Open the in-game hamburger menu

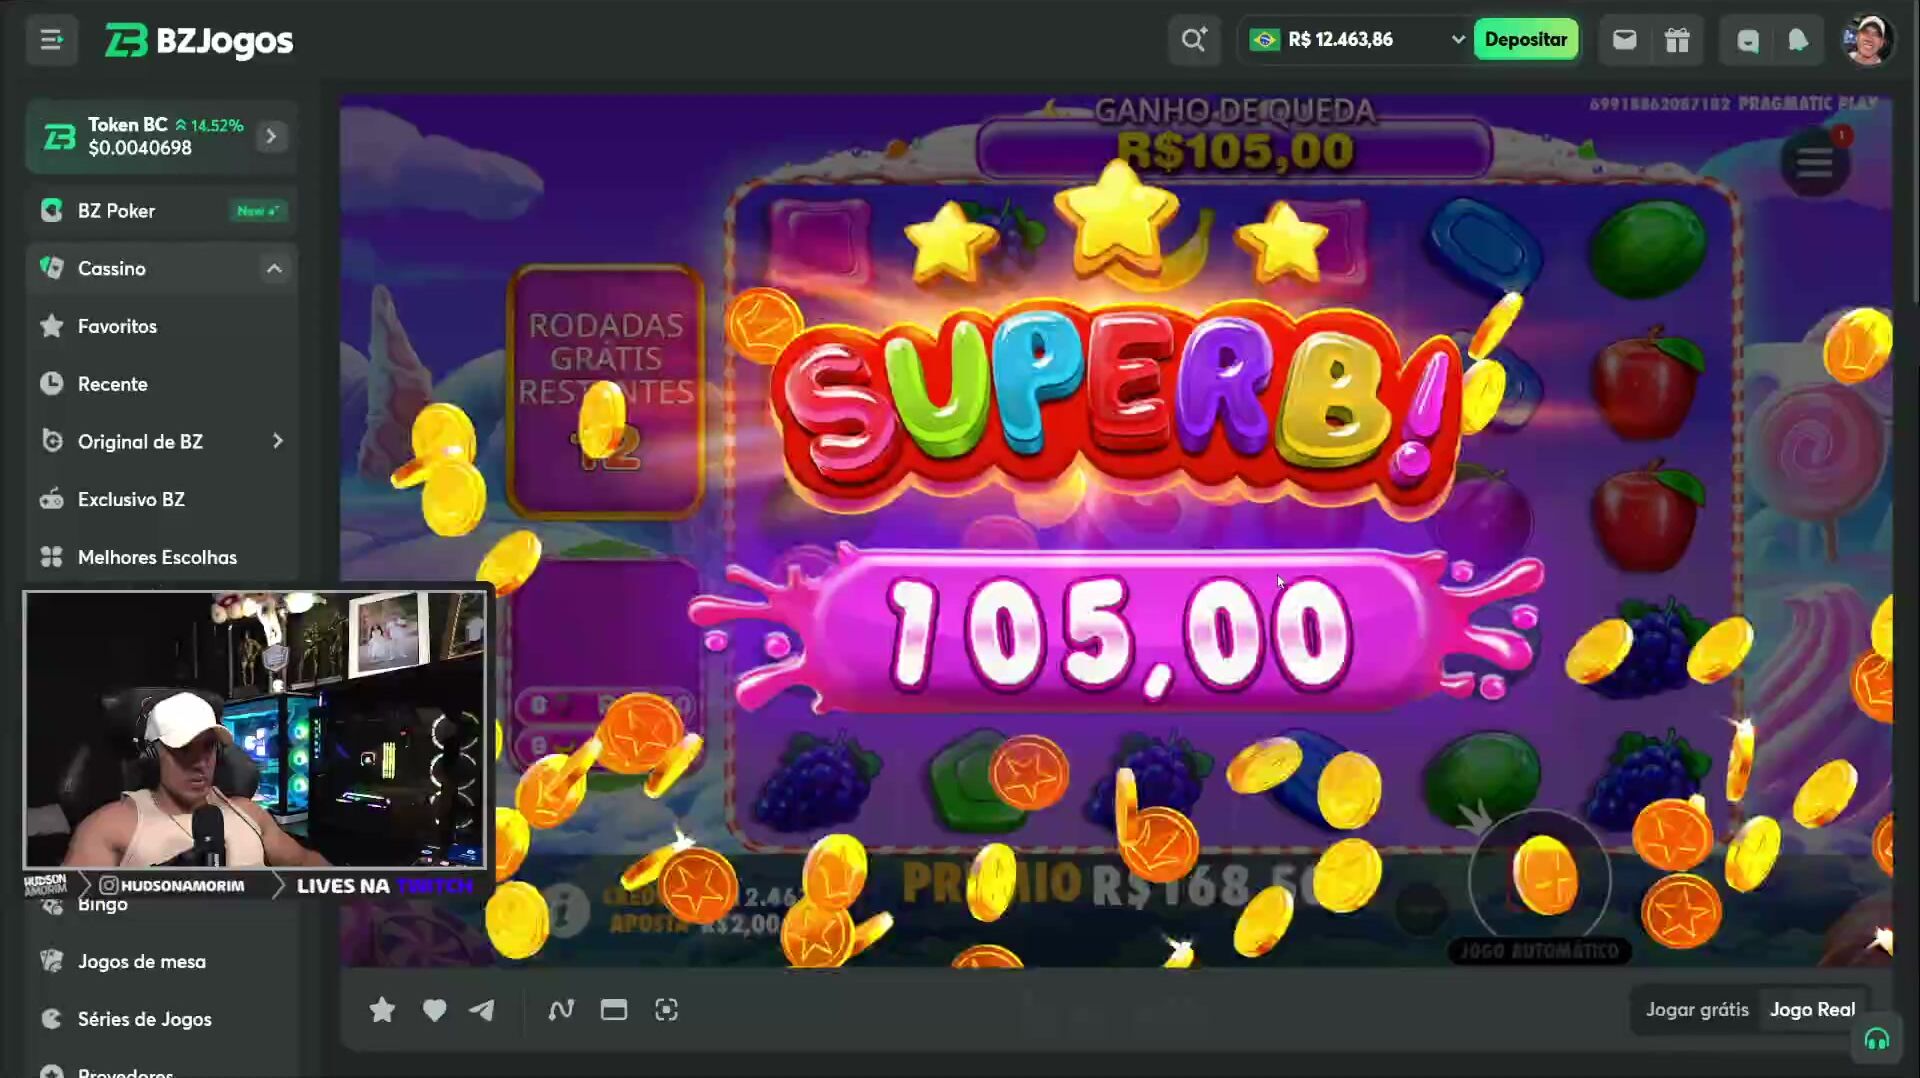click(1814, 162)
